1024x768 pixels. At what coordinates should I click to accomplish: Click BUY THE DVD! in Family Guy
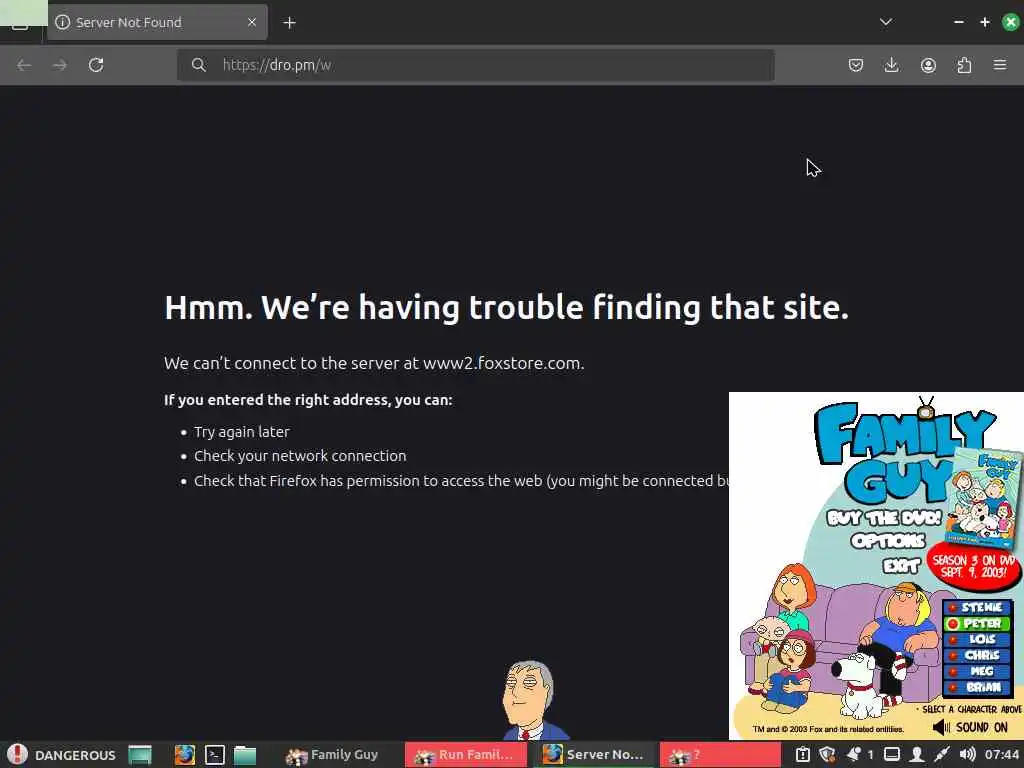pos(884,518)
